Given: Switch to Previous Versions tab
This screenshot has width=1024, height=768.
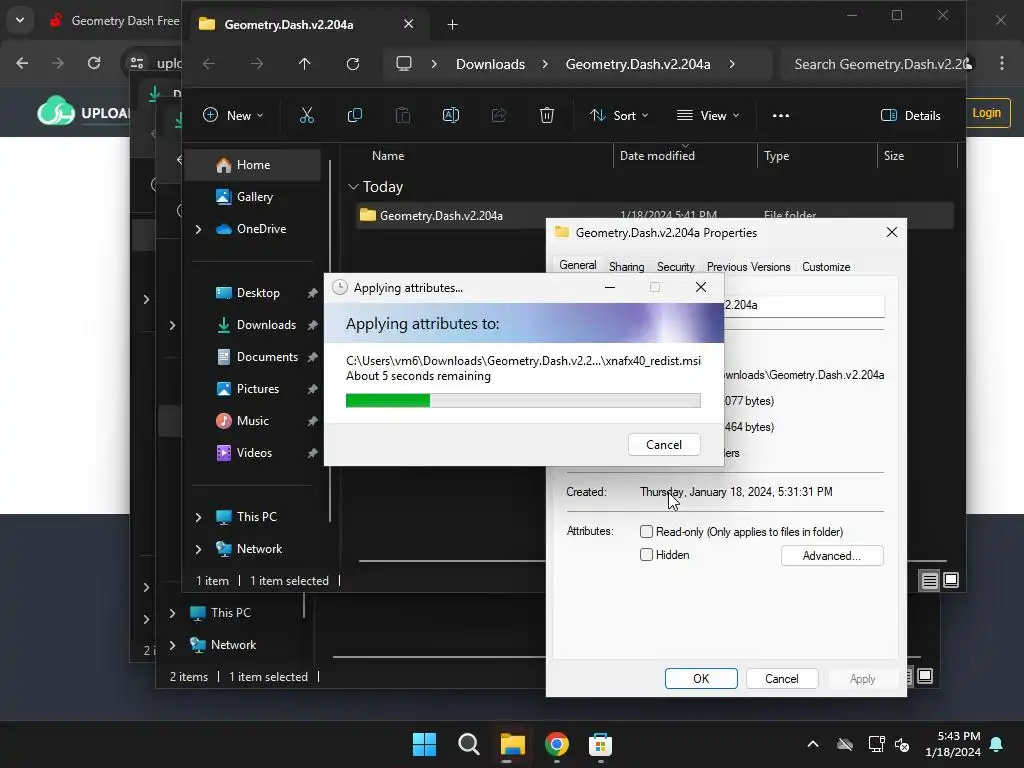Looking at the screenshot, I should (x=748, y=266).
